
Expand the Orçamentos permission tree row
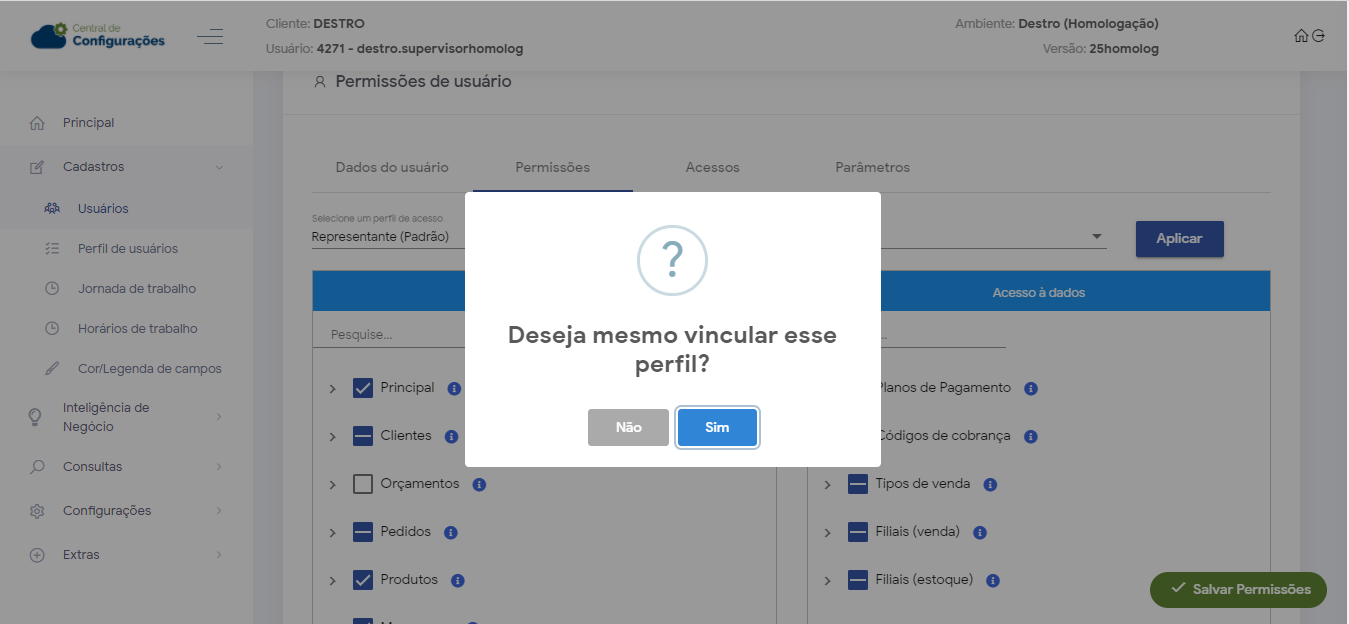tap(333, 484)
